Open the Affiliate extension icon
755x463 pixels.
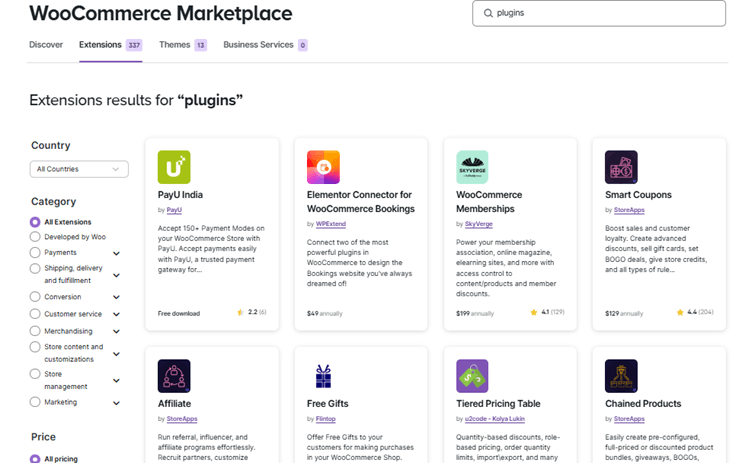[174, 376]
